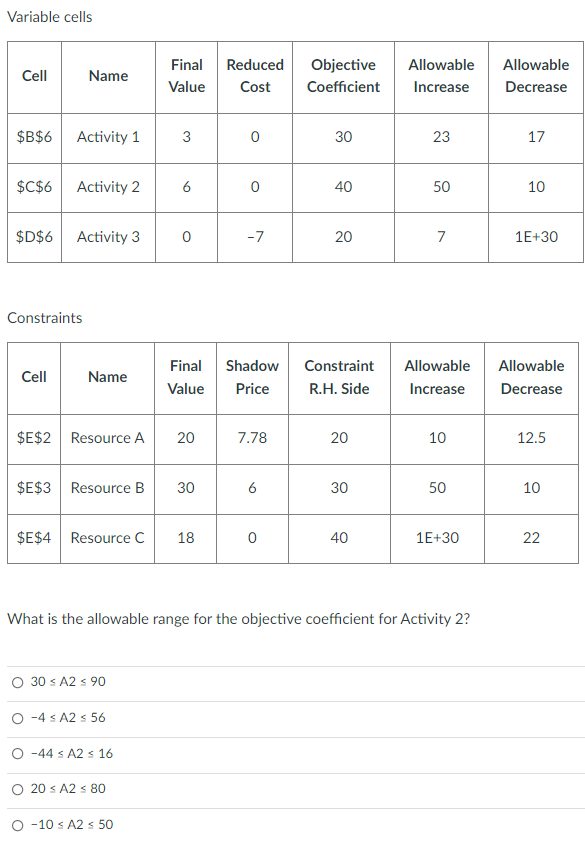Select the Activity 3 reduced cost -7
585x848 pixels.
tap(254, 237)
